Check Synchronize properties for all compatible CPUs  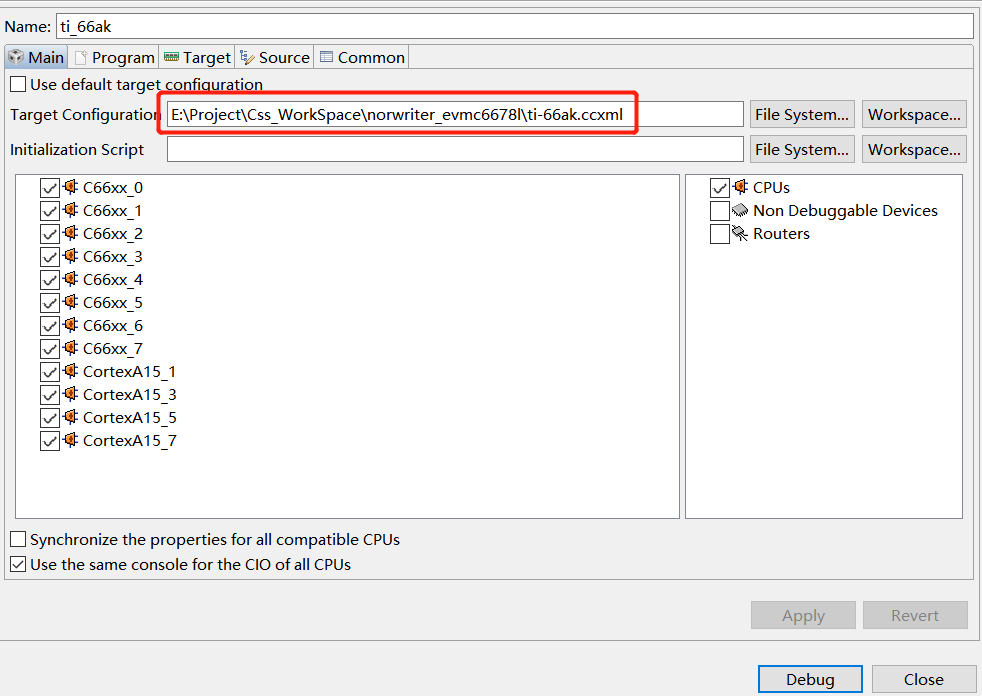[17, 539]
